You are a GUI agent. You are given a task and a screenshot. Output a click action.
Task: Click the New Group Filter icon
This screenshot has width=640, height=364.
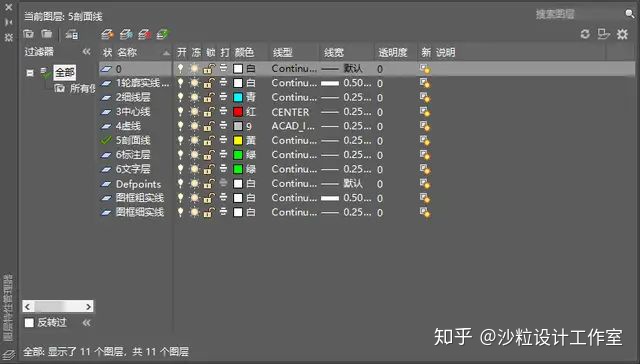click(47, 34)
